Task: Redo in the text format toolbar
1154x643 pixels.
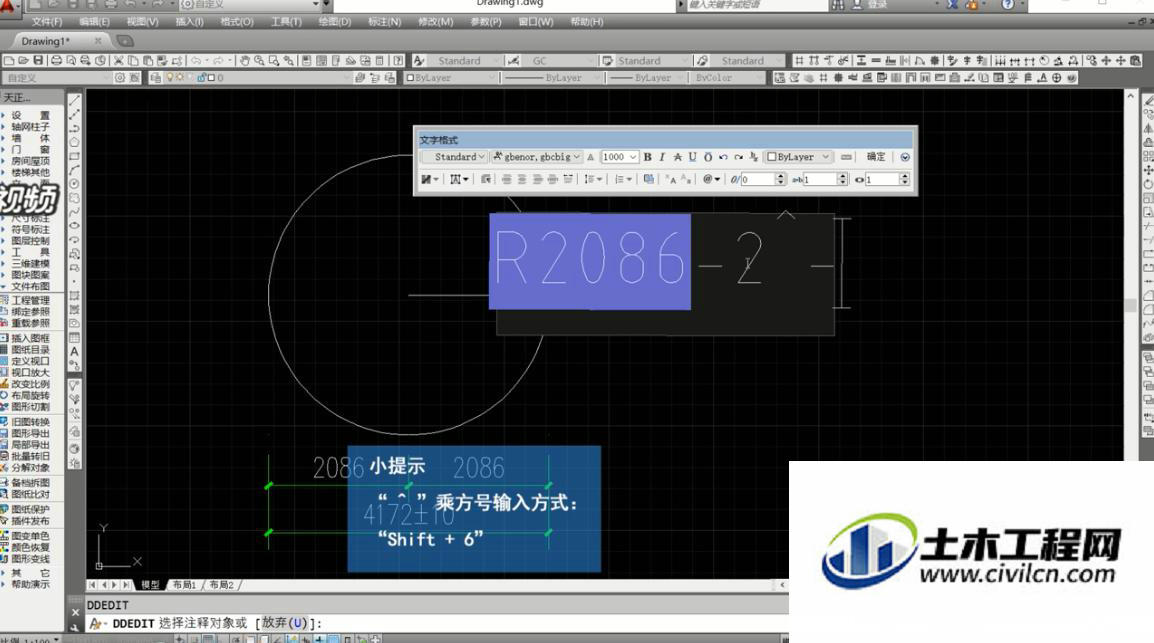Action: (738, 157)
